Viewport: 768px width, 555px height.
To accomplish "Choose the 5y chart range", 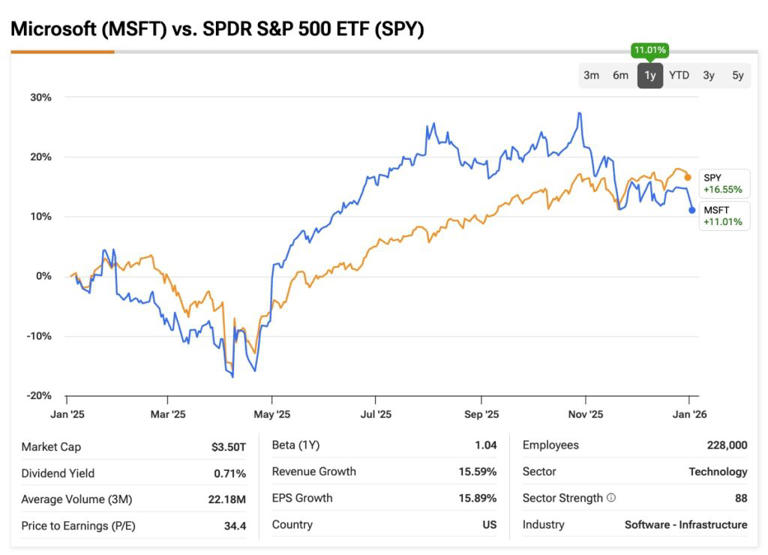I will point(737,75).
